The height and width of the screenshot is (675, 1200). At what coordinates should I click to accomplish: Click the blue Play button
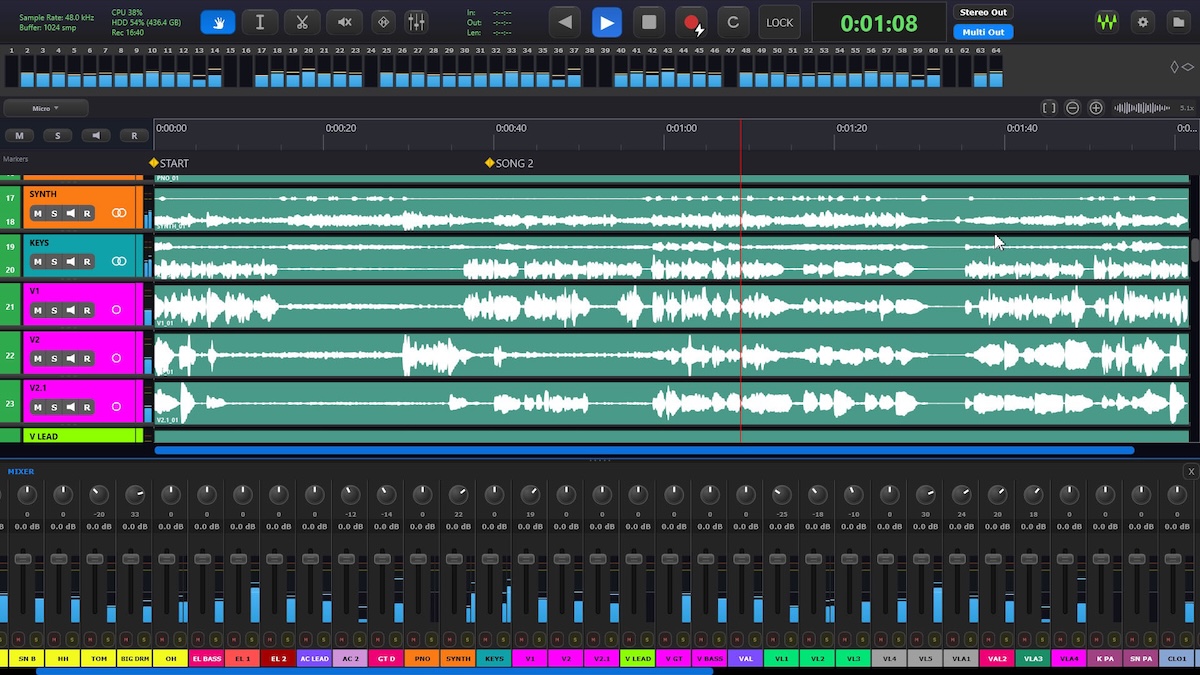coord(606,22)
